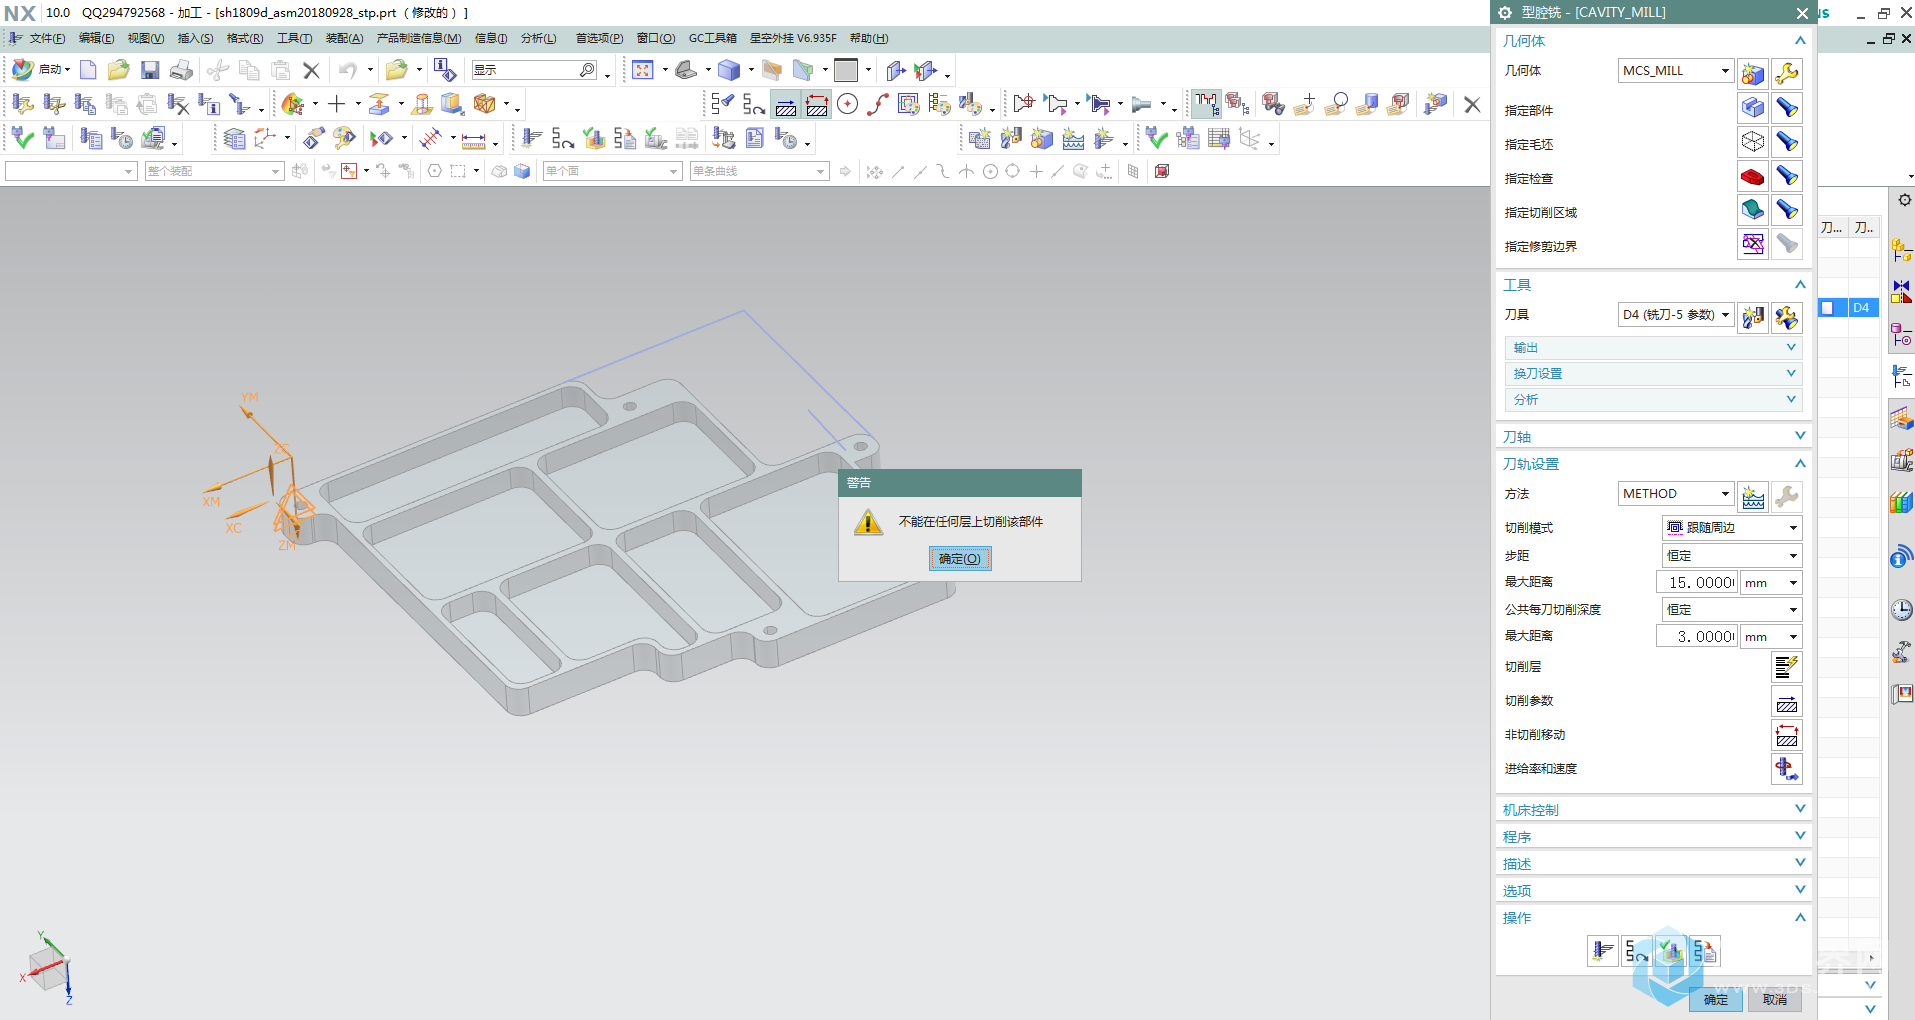Click the 指定部件 select icon
Image resolution: width=1915 pixels, height=1020 pixels.
[1752, 107]
